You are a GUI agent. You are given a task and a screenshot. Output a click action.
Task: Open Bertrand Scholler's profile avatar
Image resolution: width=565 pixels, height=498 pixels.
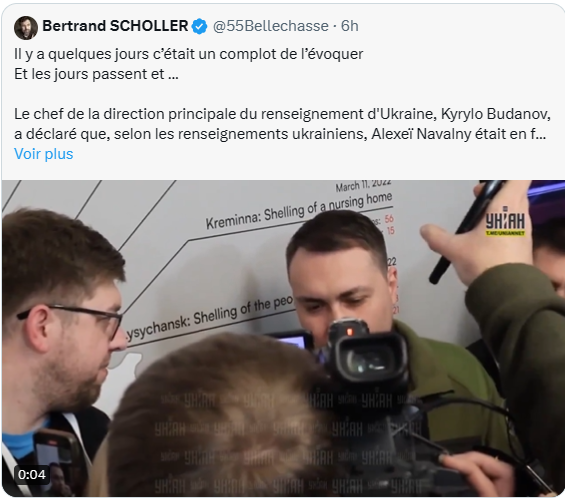26,27
